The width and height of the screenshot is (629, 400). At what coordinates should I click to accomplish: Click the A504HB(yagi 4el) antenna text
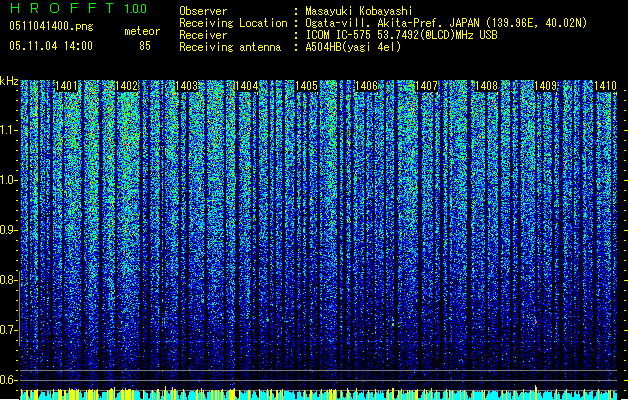pos(353,47)
